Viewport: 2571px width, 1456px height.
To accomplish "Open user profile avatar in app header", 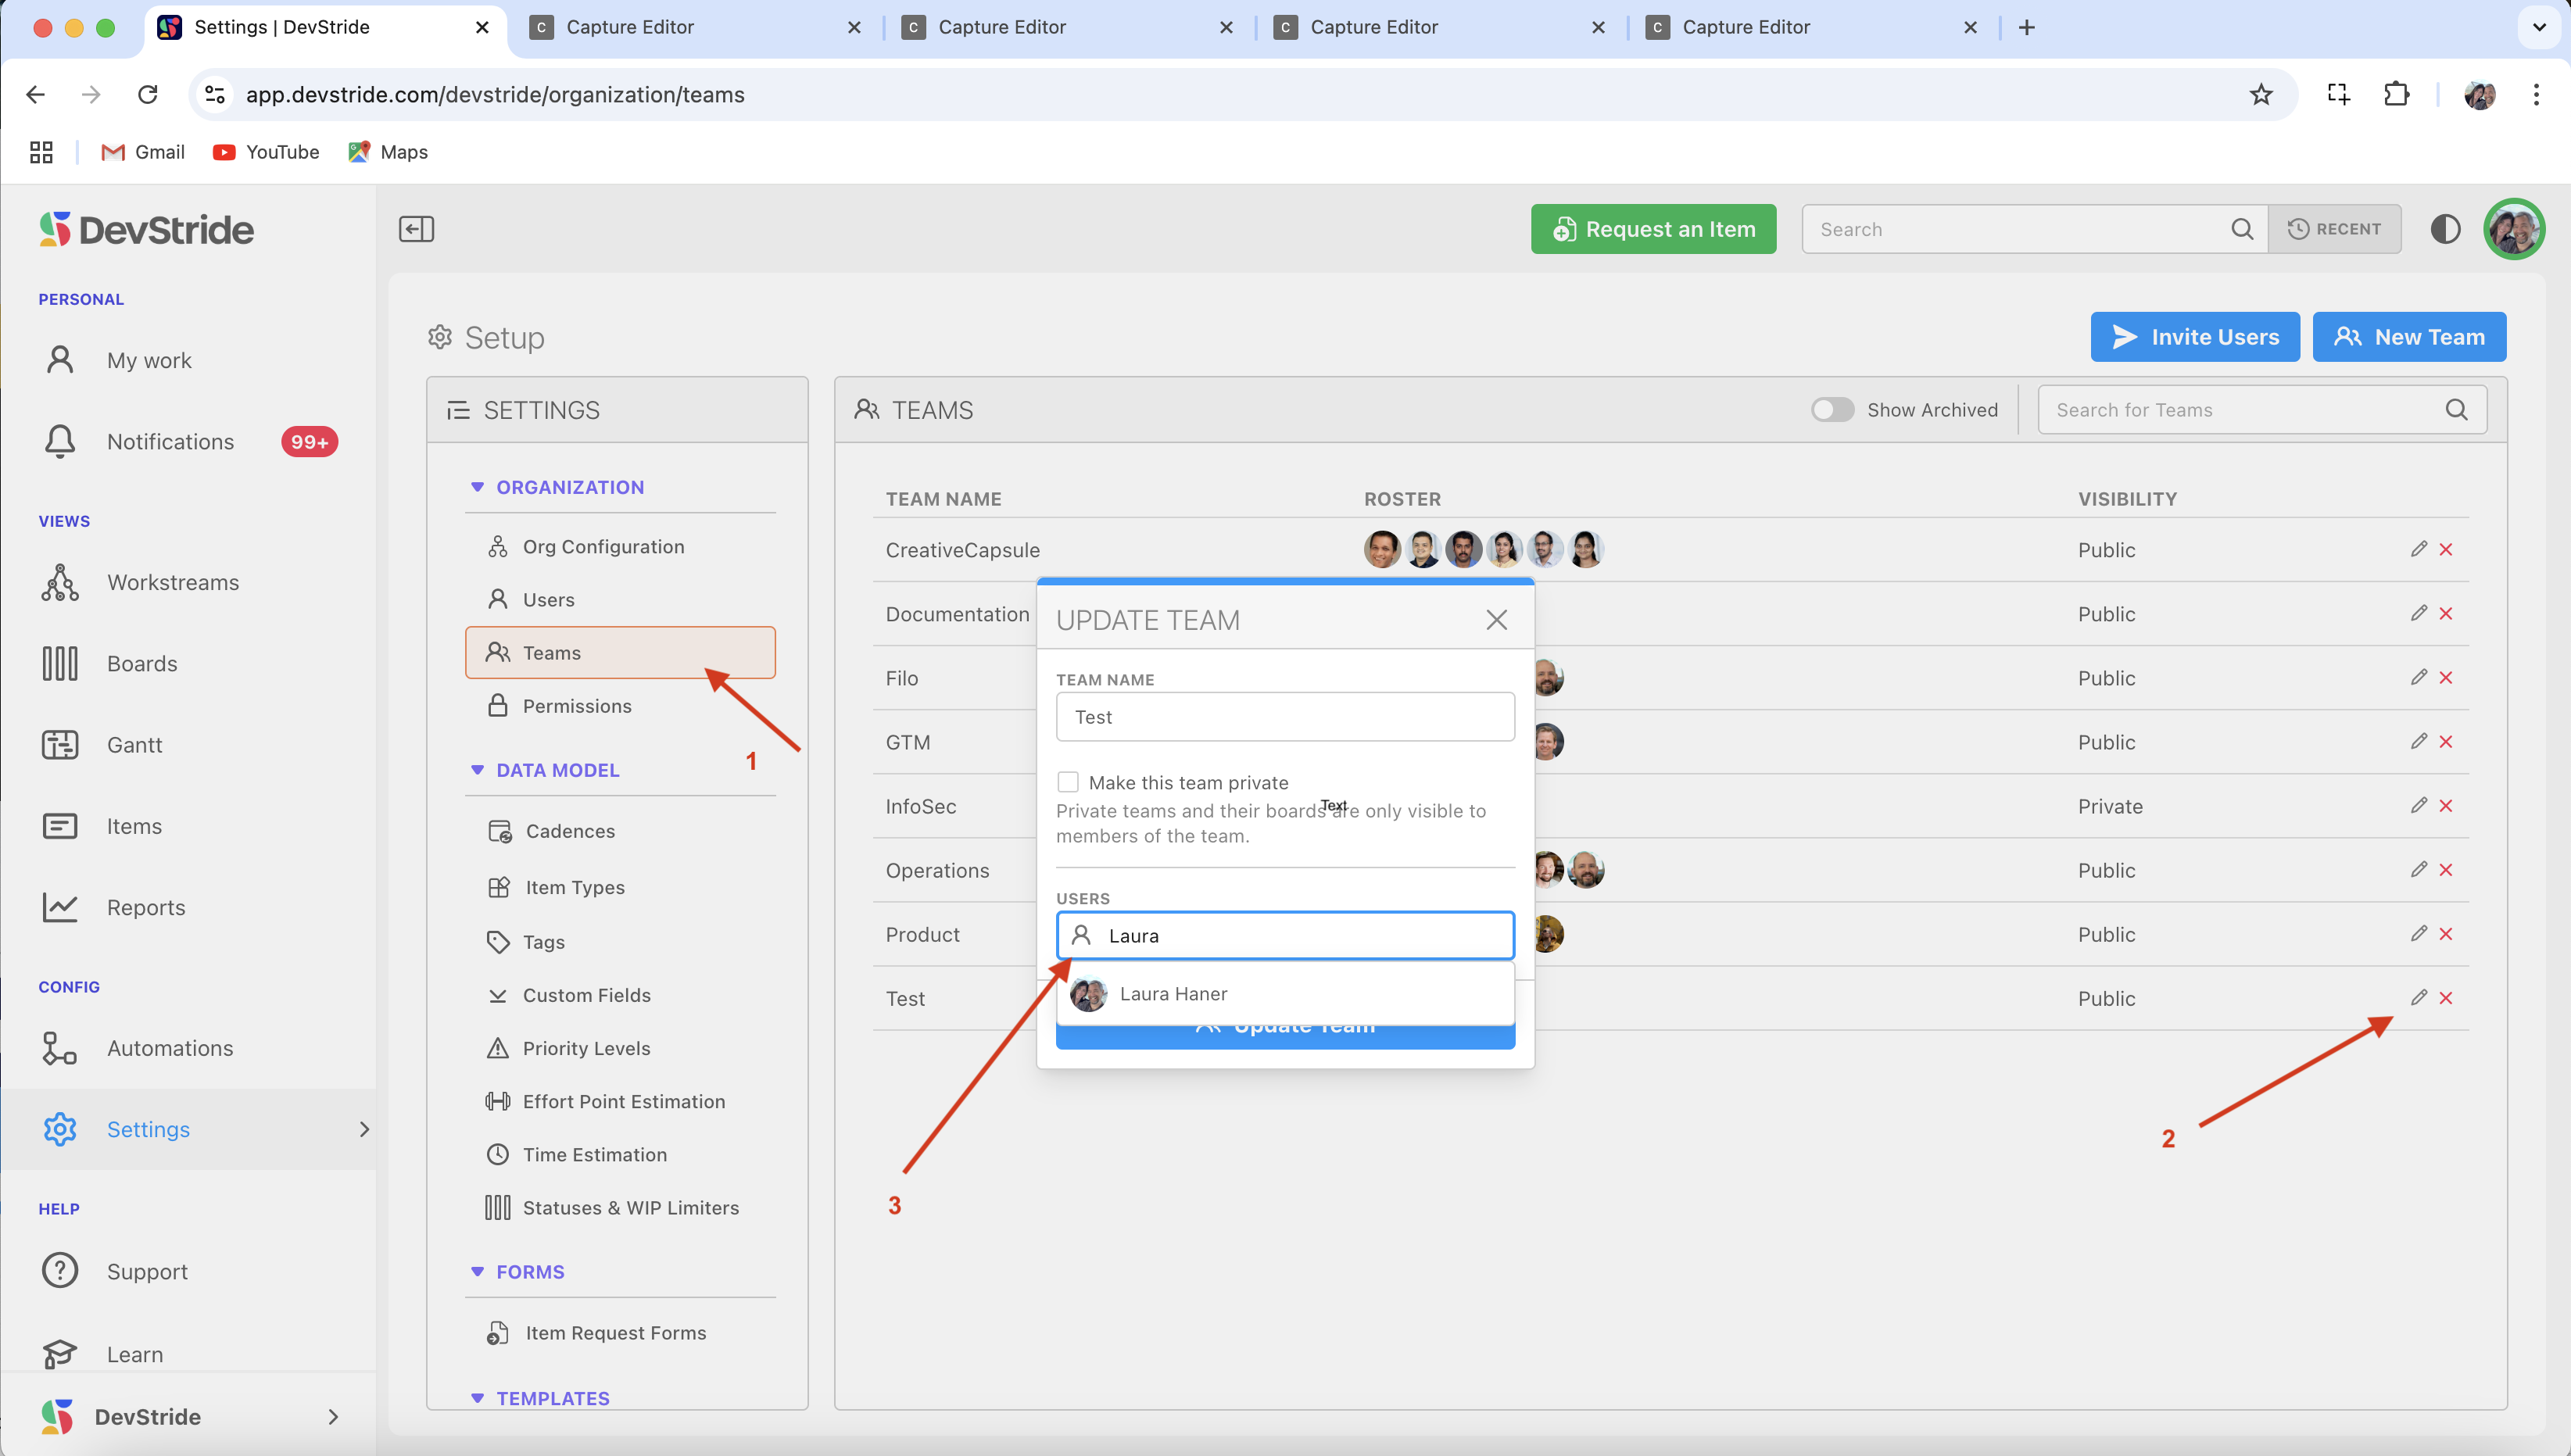I will pos(2514,229).
